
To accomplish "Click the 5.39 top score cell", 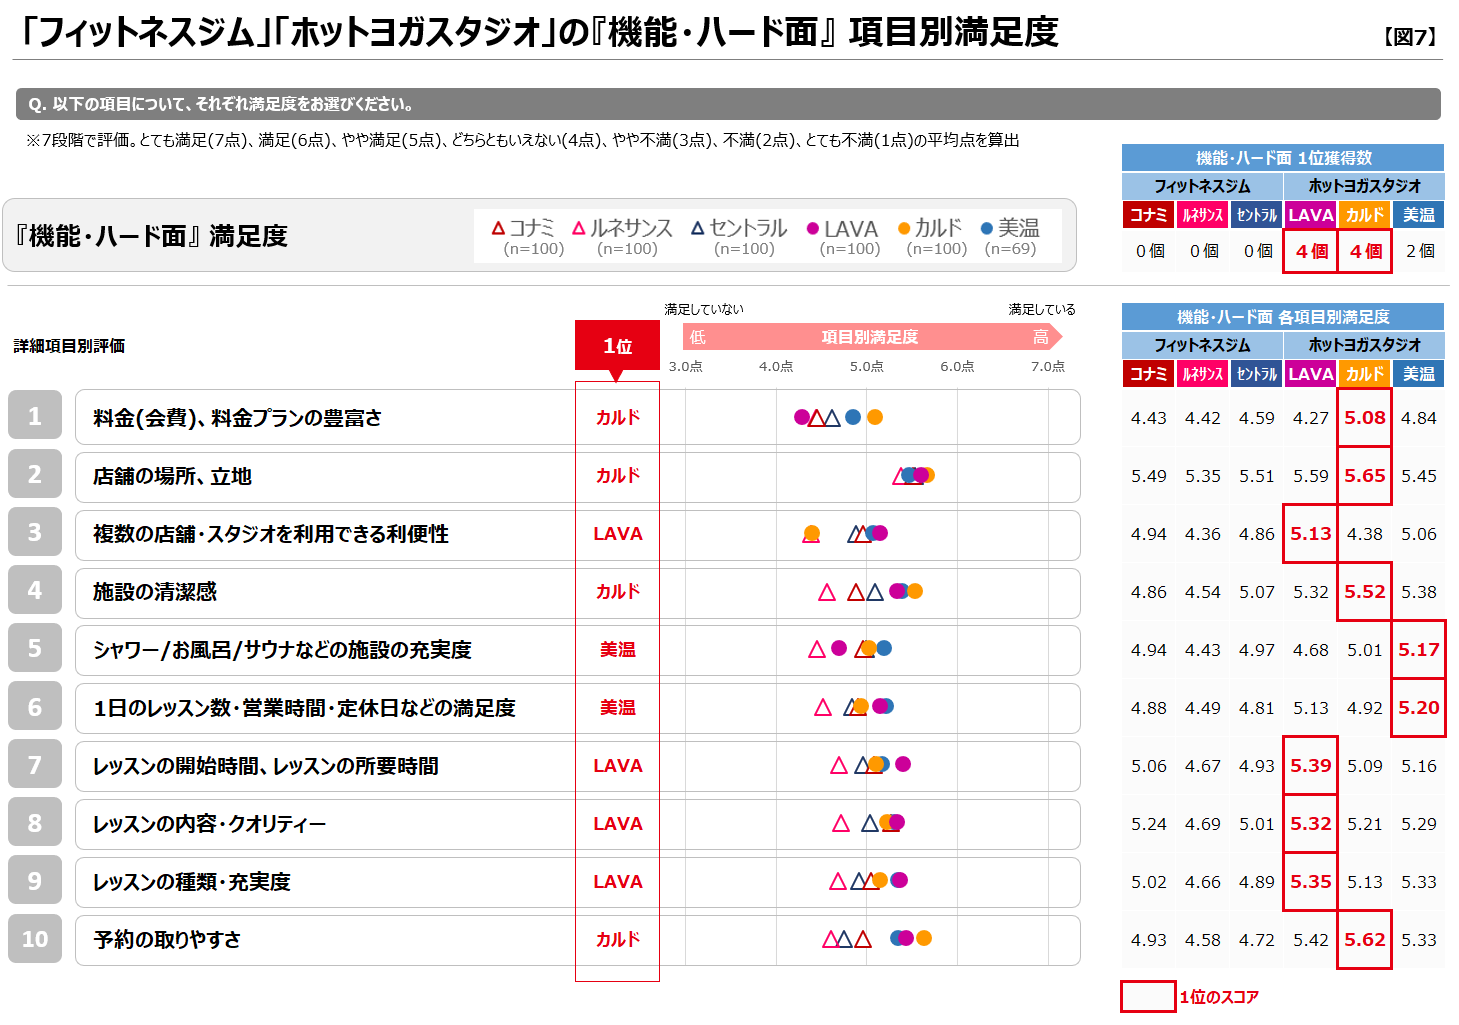I will coord(1311,765).
